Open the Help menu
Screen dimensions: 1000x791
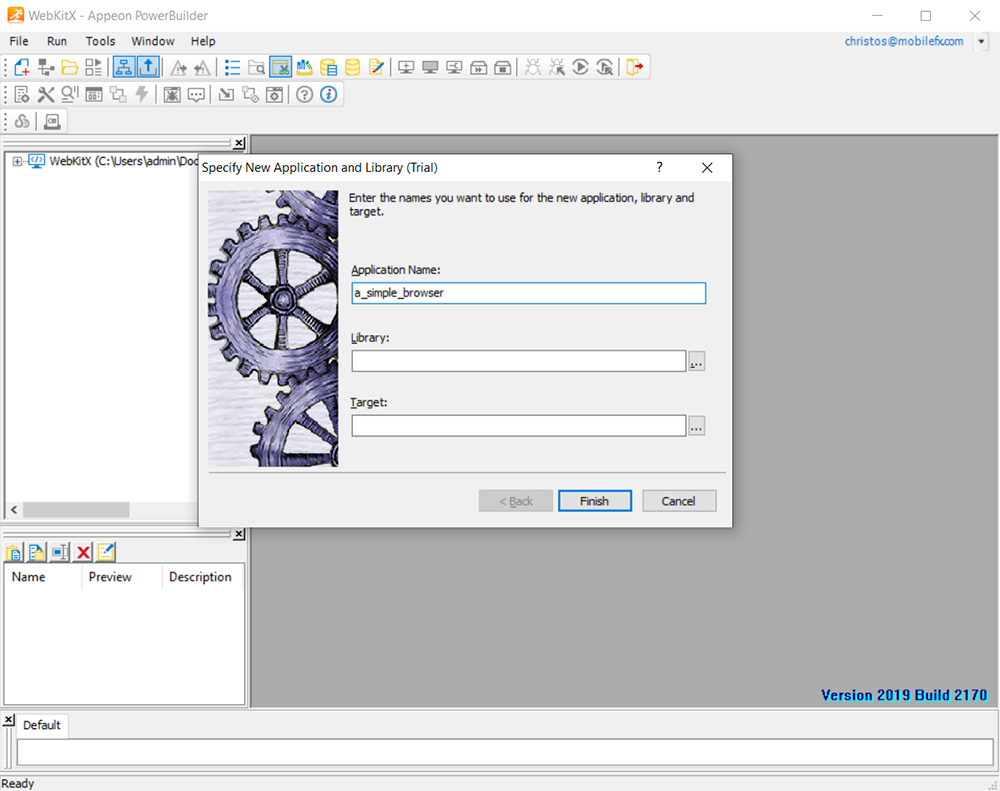click(x=203, y=41)
